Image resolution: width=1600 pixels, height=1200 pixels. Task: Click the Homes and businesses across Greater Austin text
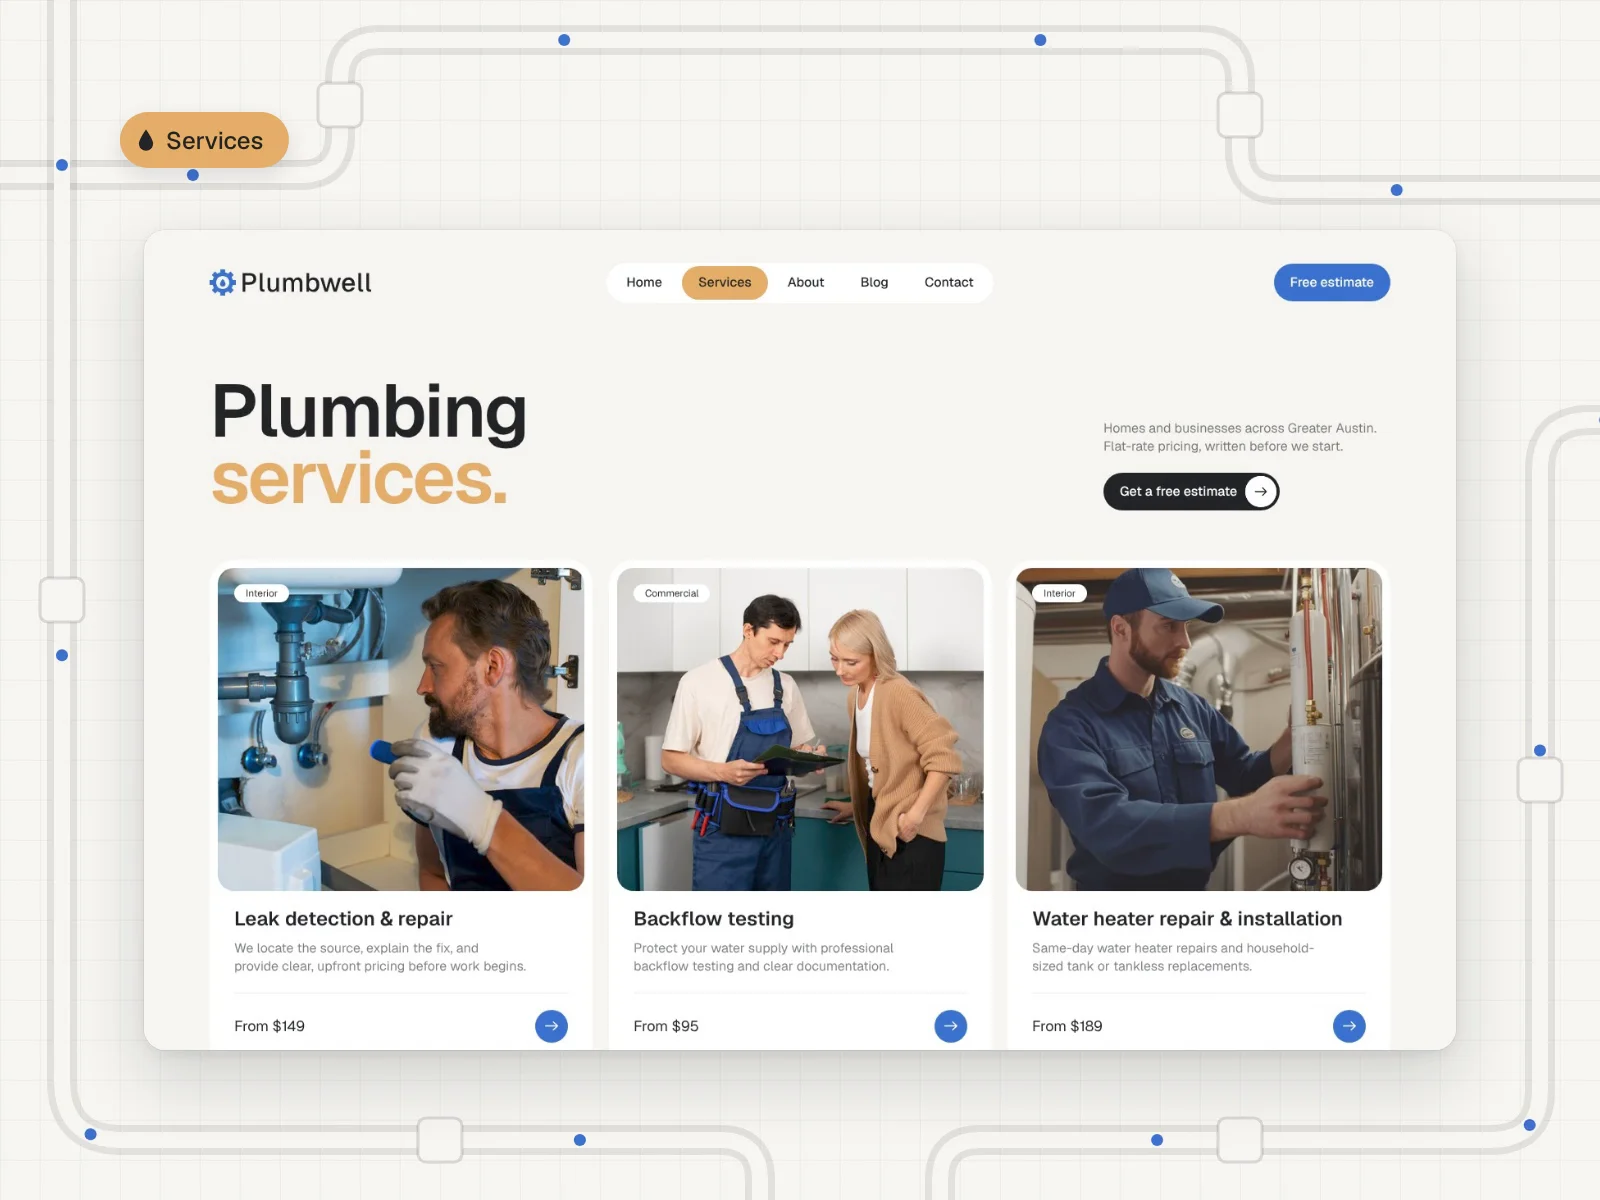point(1240,437)
